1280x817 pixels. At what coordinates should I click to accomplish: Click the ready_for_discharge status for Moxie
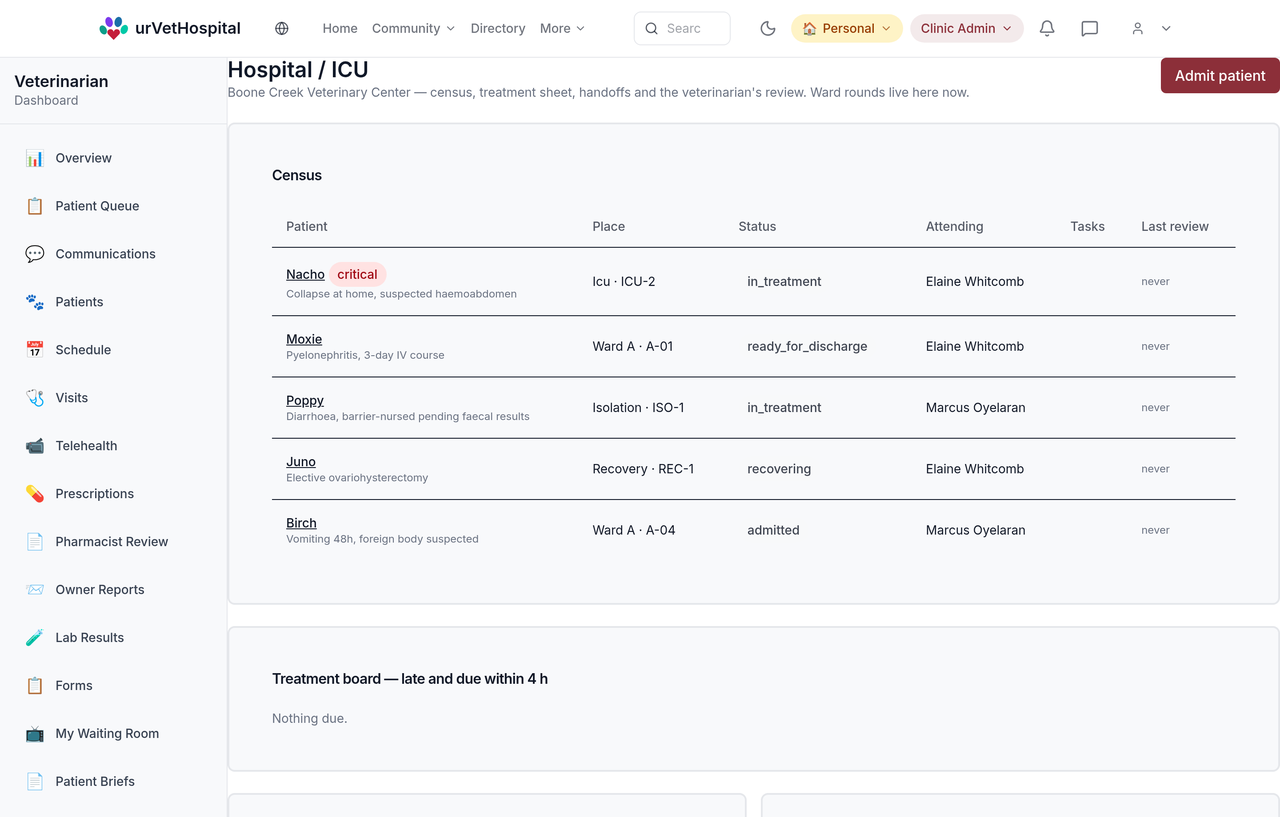[807, 346]
